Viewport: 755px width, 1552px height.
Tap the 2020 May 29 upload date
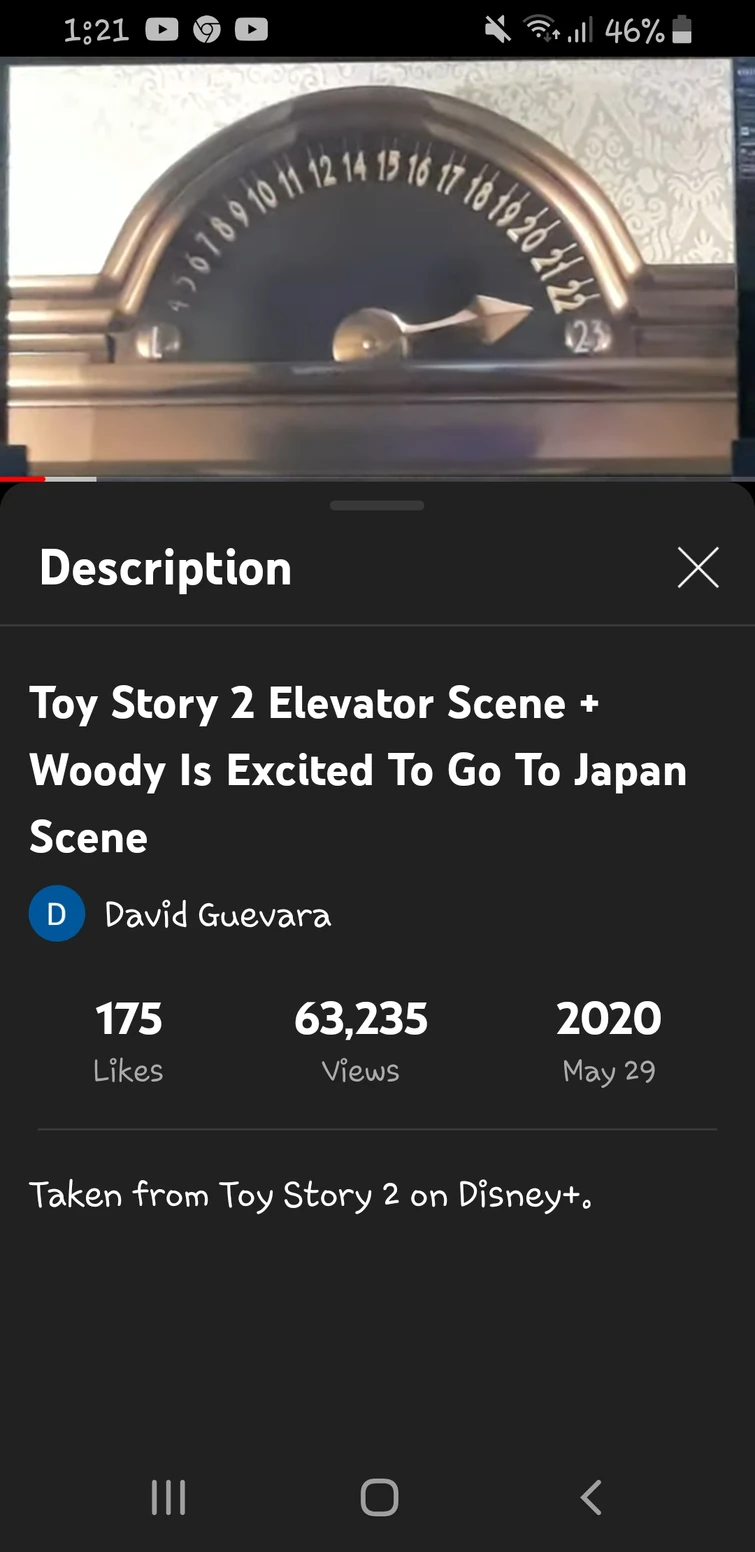pos(609,1042)
